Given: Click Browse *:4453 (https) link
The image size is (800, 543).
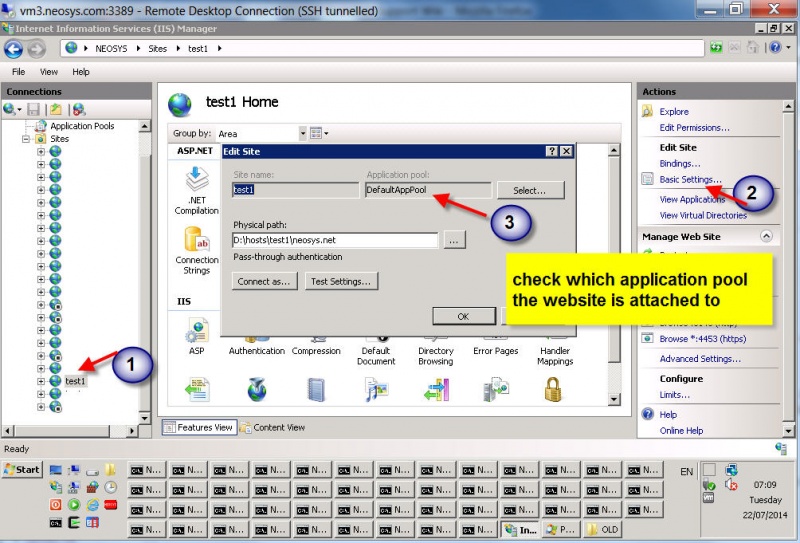Looking at the screenshot, I should [x=703, y=338].
